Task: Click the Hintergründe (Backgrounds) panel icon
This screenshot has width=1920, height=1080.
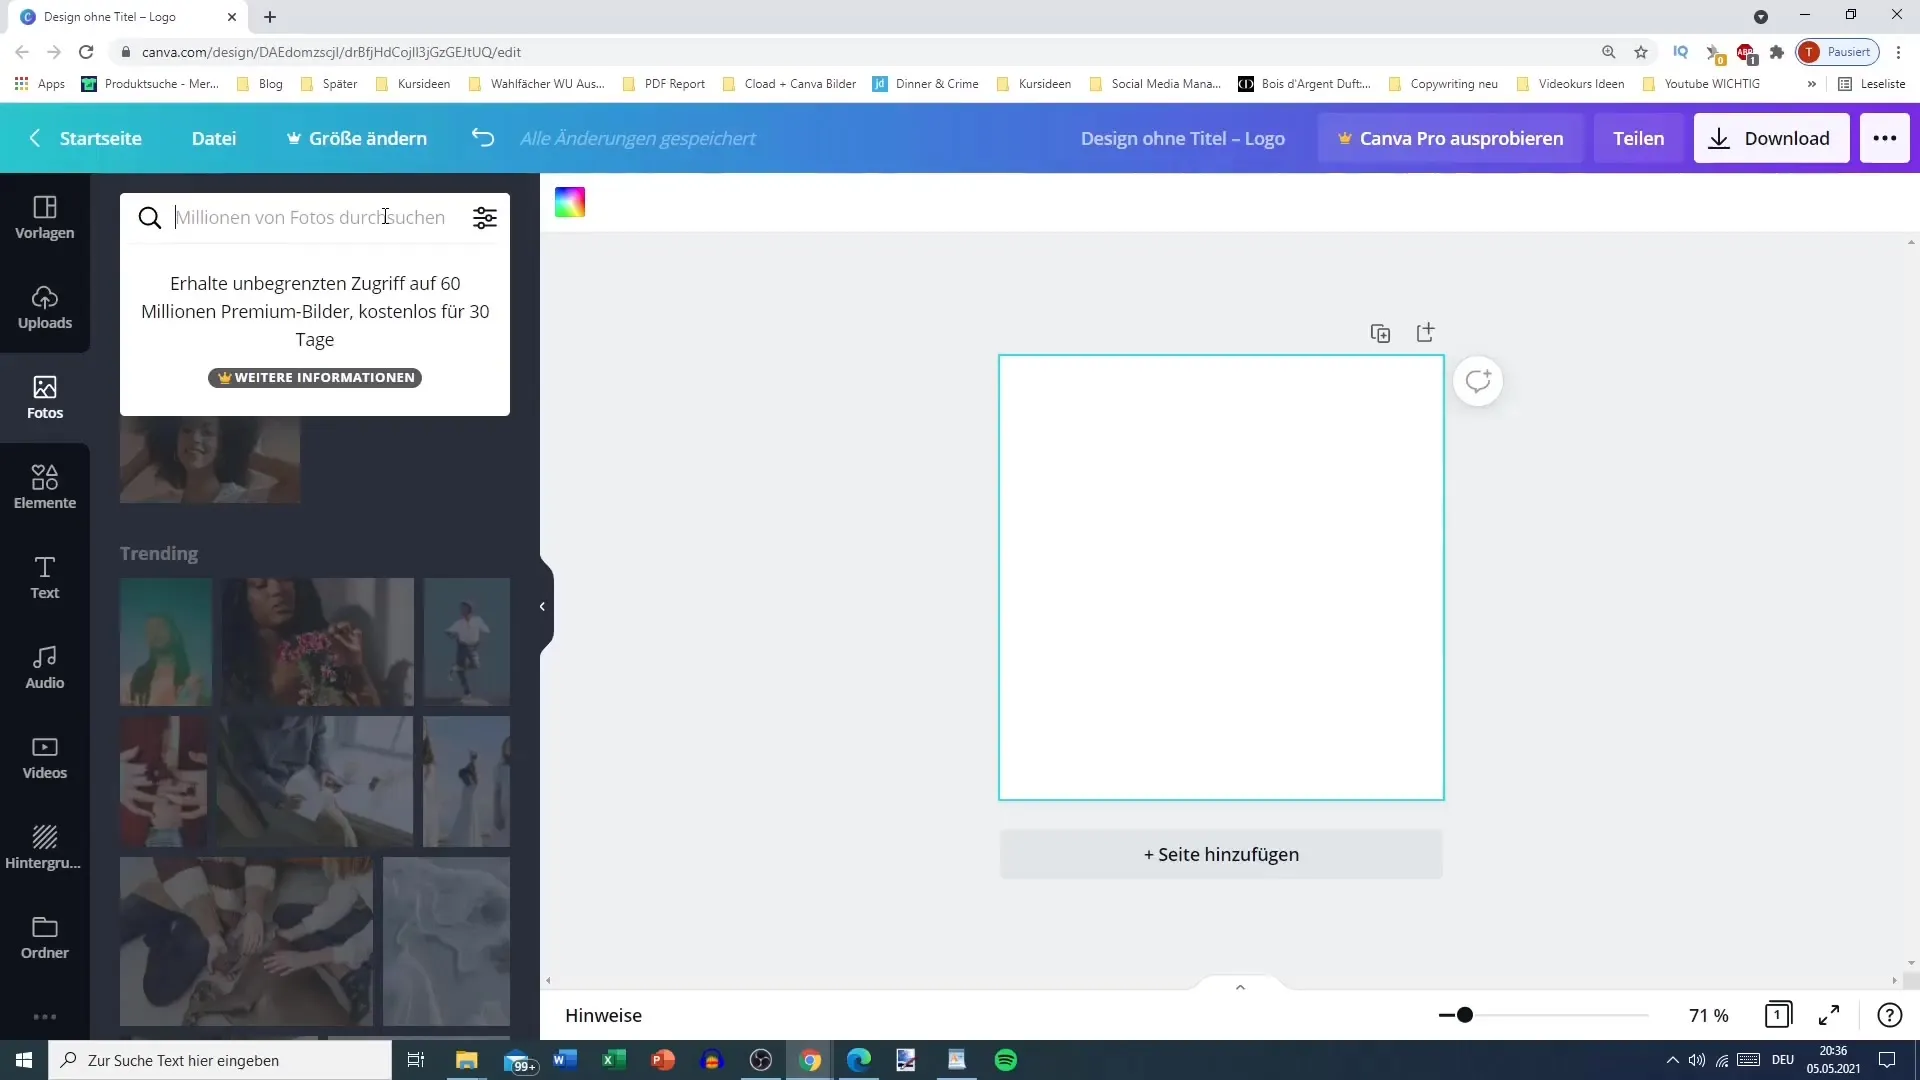Action: pyautogui.click(x=44, y=845)
